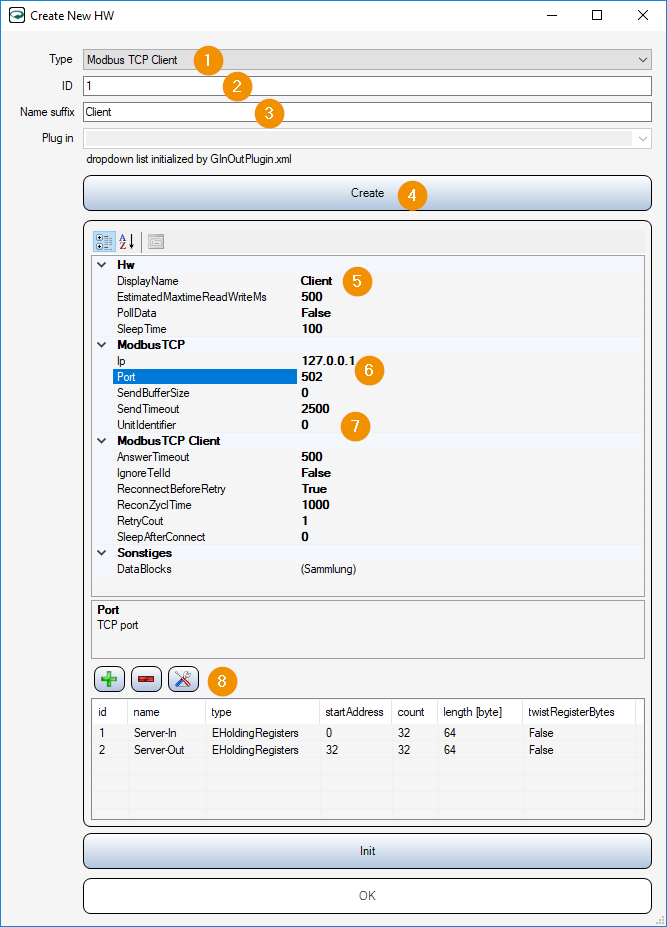Screen dimensions: 667x927
Task: Click the startAddress column header
Action: pyautogui.click(x=355, y=712)
